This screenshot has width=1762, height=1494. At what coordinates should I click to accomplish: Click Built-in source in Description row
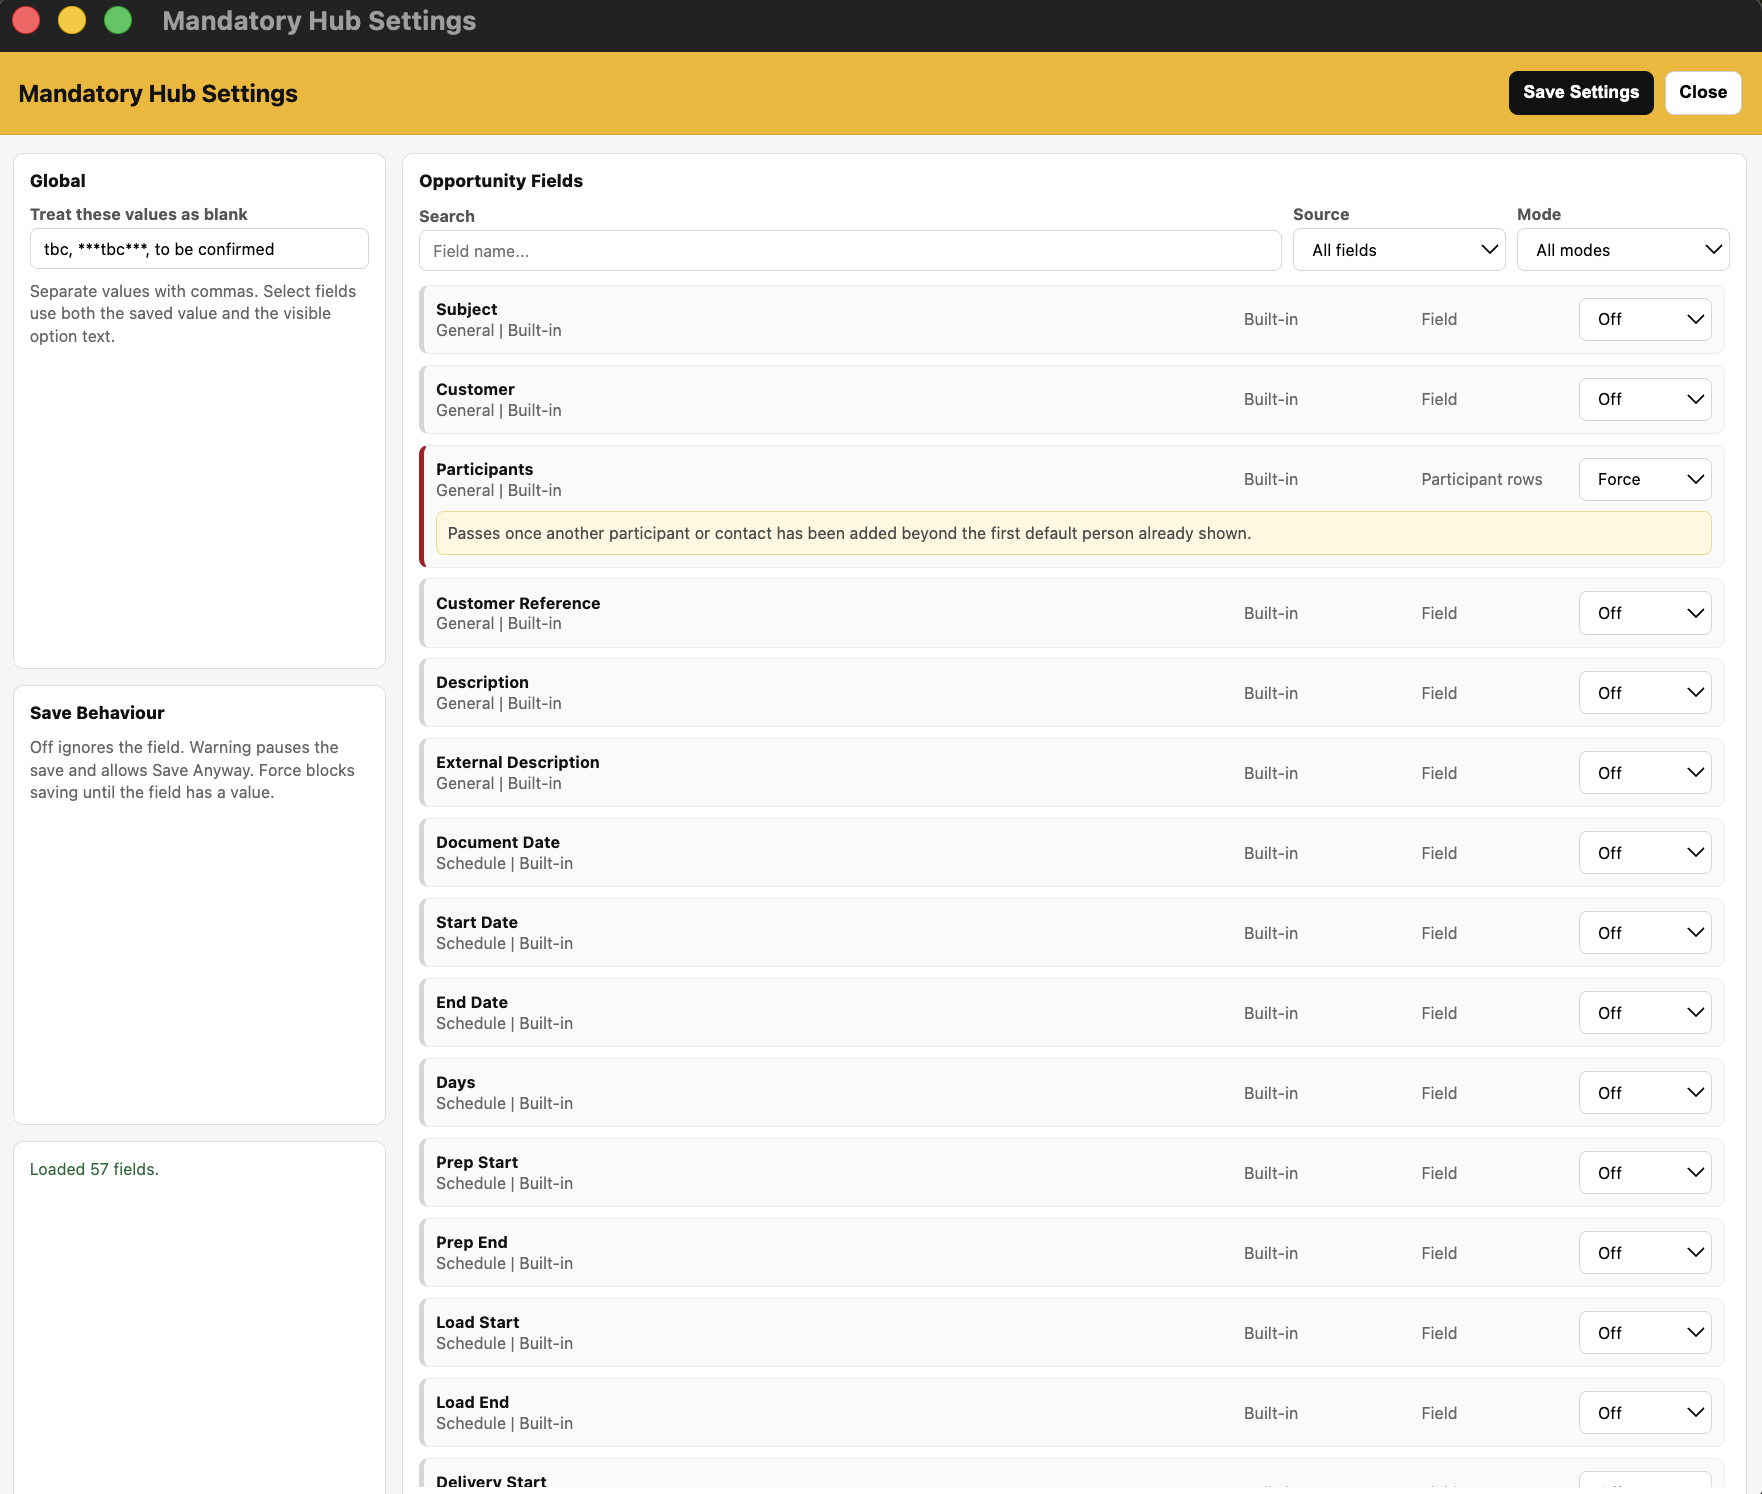(x=1270, y=693)
